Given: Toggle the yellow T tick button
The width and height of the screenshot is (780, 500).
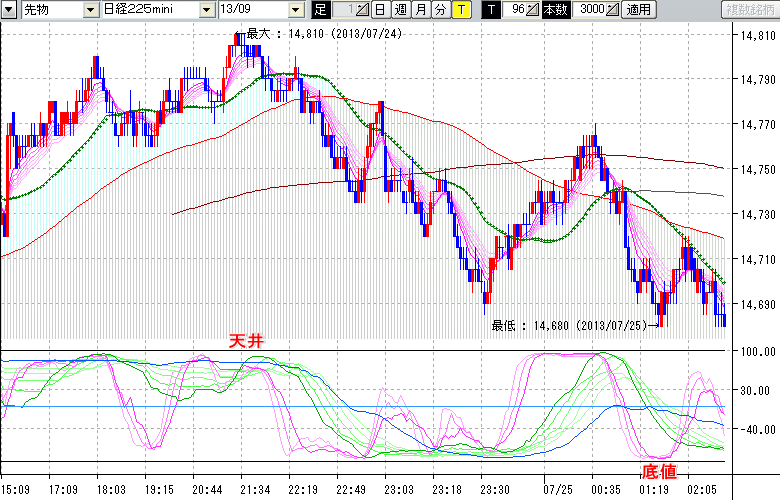Looking at the screenshot, I should tap(460, 9).
